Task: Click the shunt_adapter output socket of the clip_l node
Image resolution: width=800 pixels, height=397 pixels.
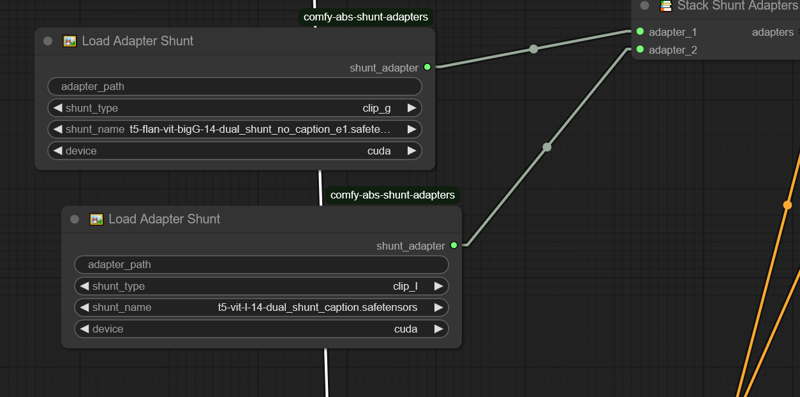Action: (454, 245)
